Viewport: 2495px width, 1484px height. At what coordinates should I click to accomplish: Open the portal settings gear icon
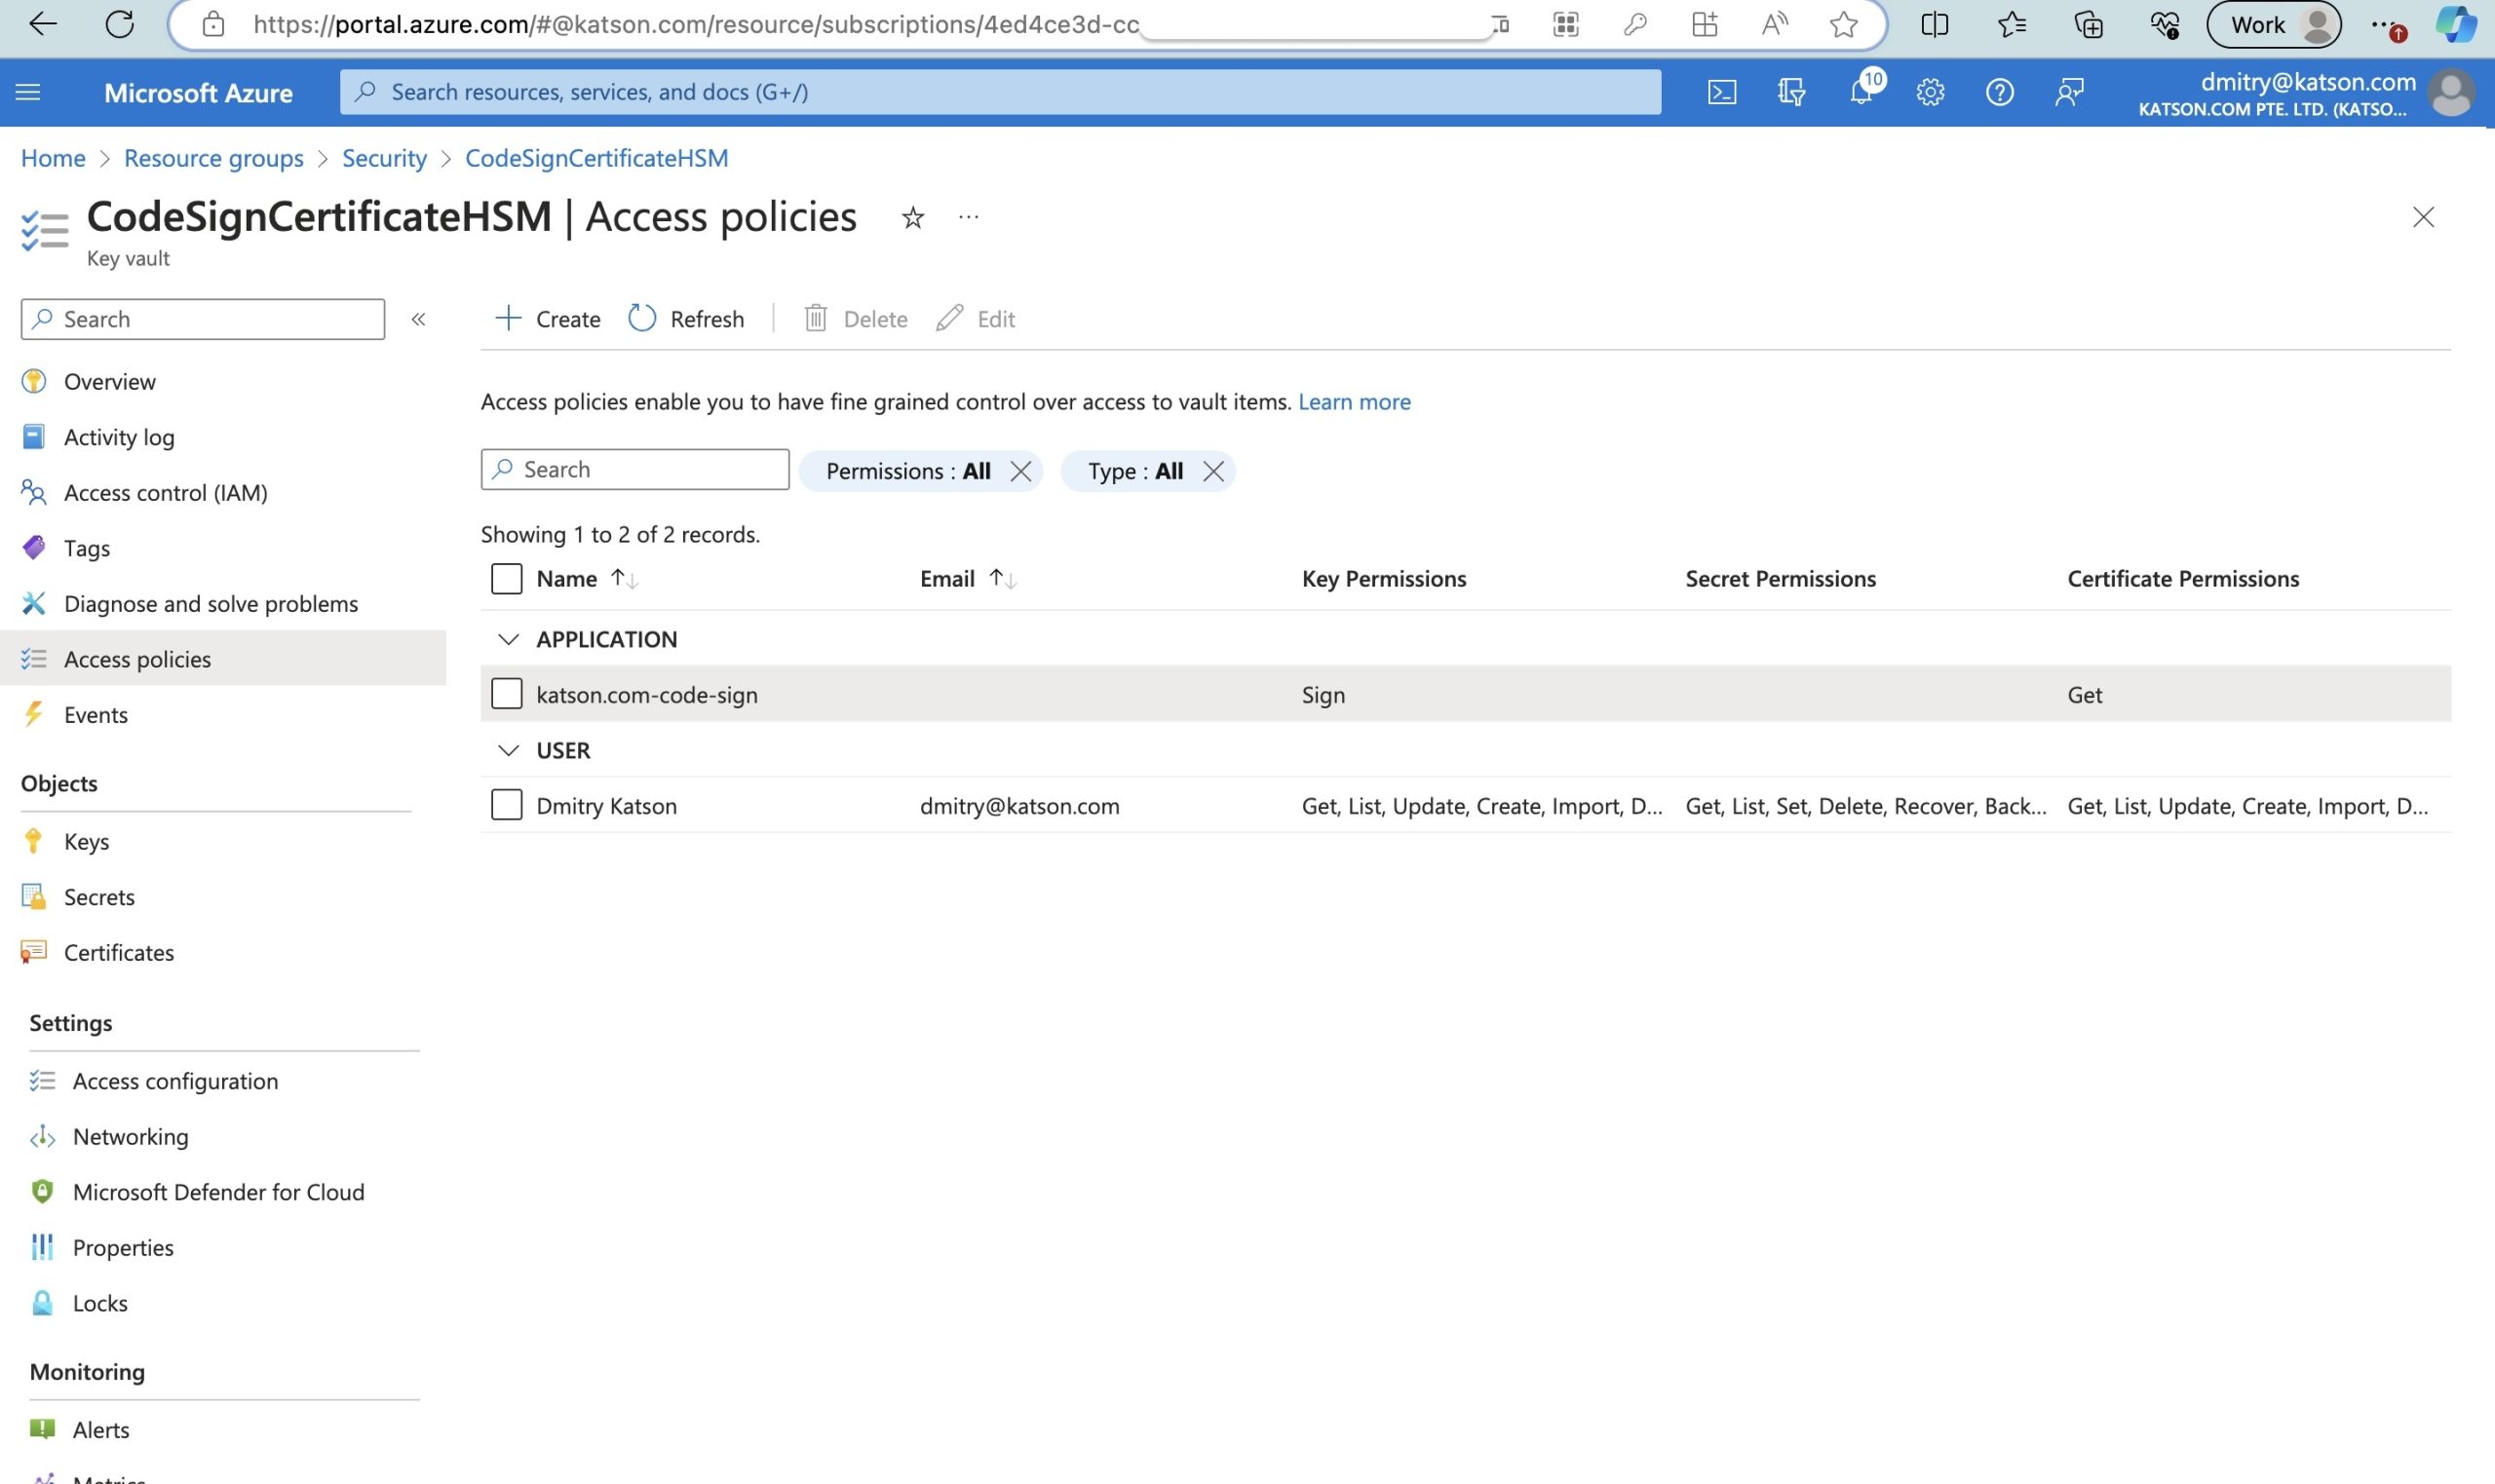point(1930,92)
